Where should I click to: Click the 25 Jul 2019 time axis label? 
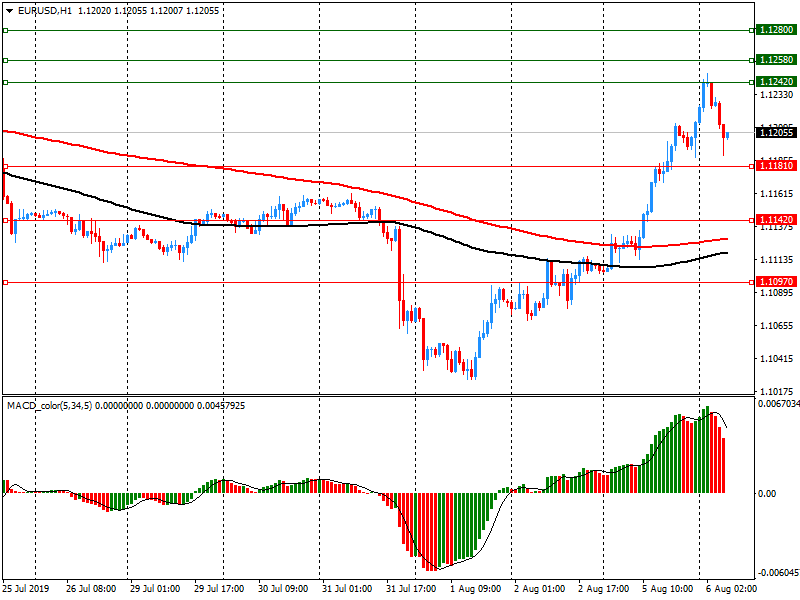pos(26,589)
